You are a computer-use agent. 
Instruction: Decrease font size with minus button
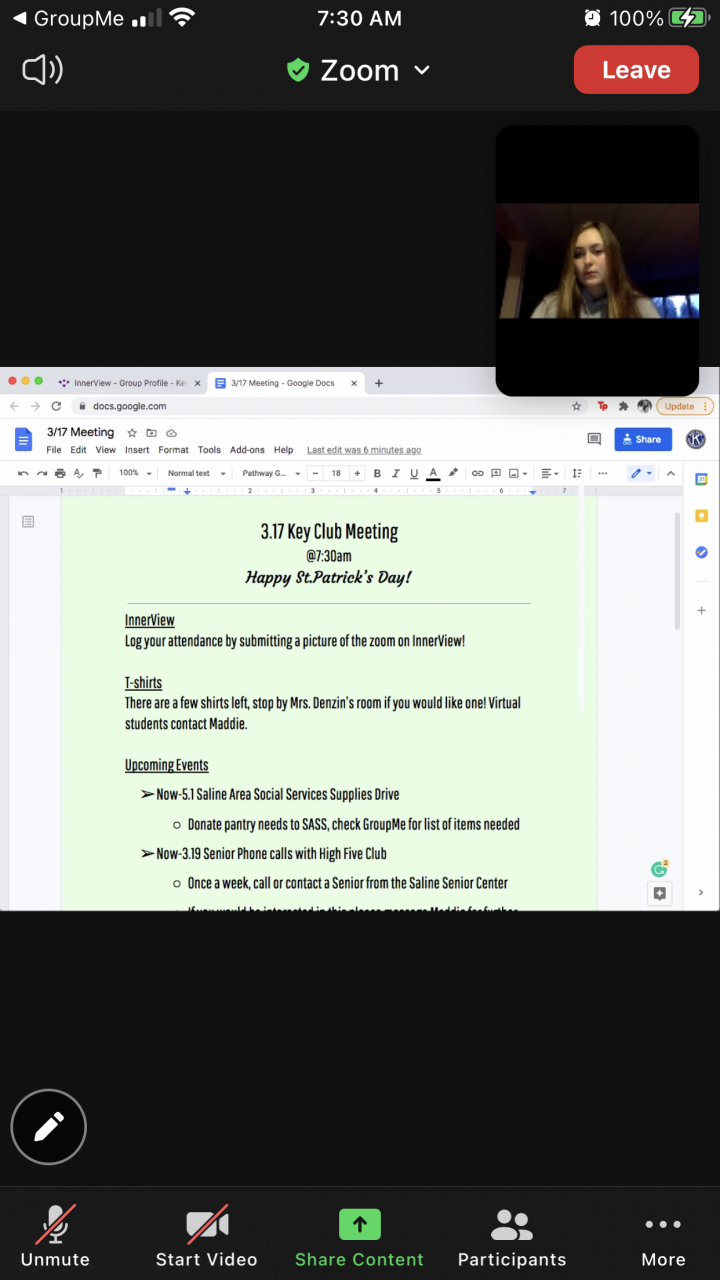(x=316, y=473)
